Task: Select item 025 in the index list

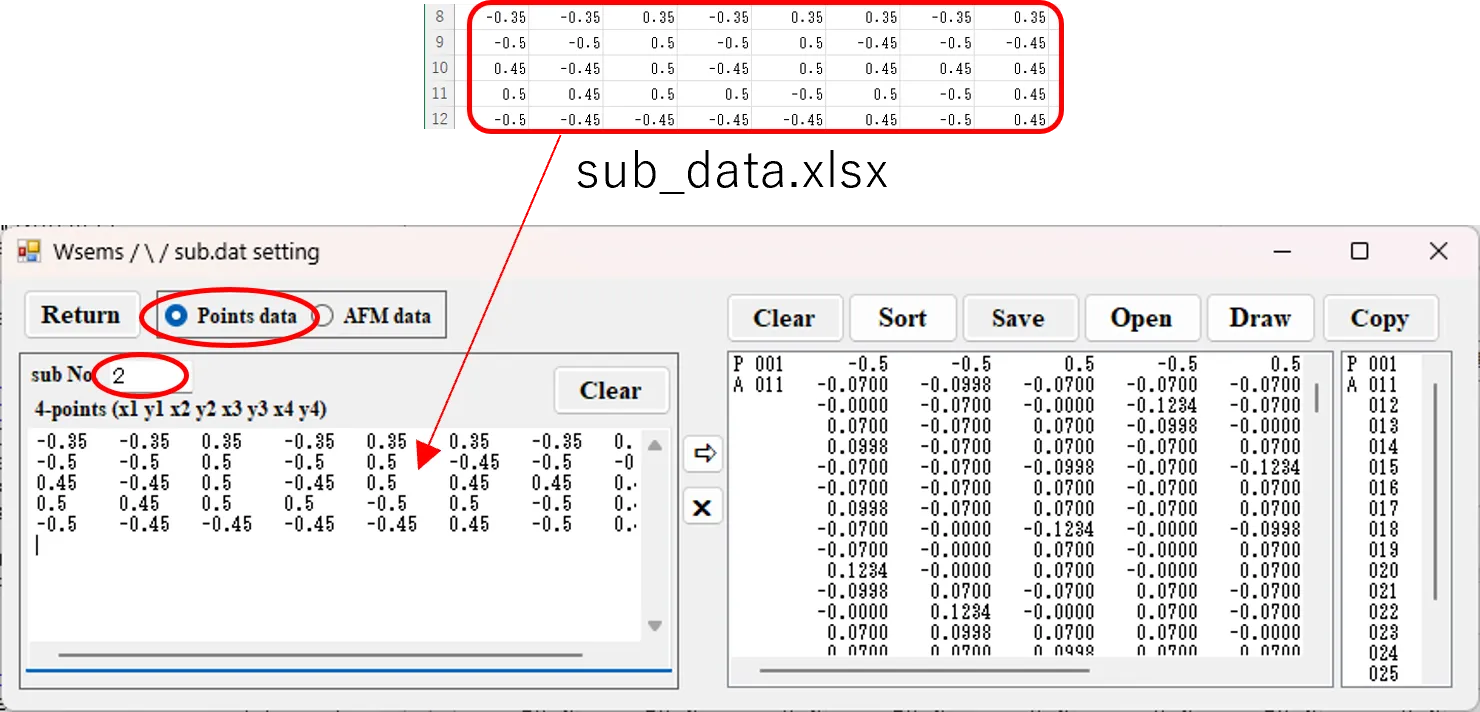Action: click(1383, 674)
